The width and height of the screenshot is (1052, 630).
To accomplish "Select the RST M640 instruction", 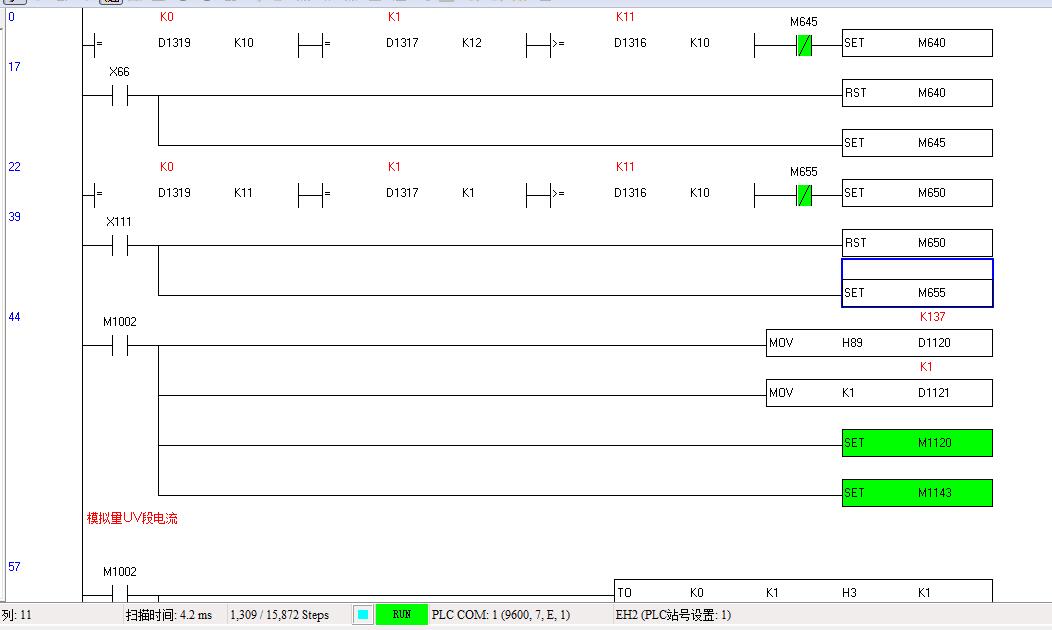I will [x=917, y=94].
